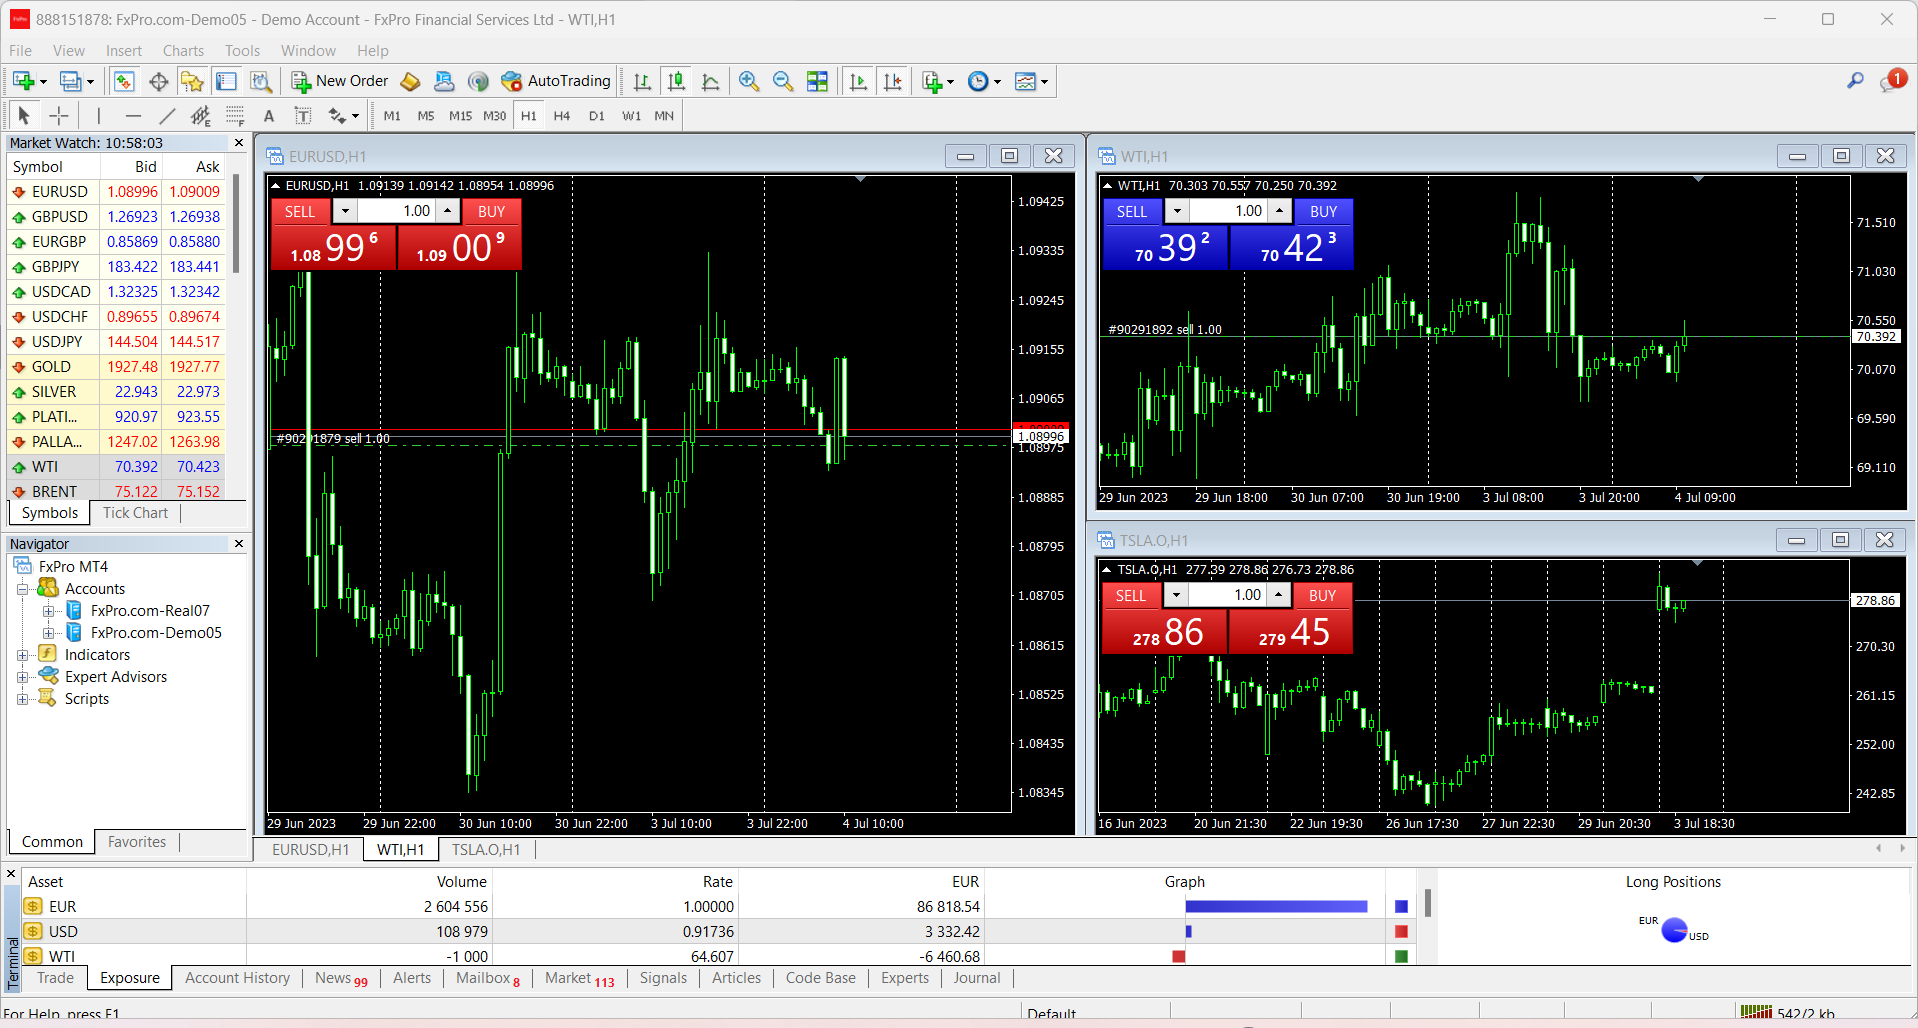Screen dimensions: 1918x1028
Task: Select the text label tool
Action: (x=303, y=116)
